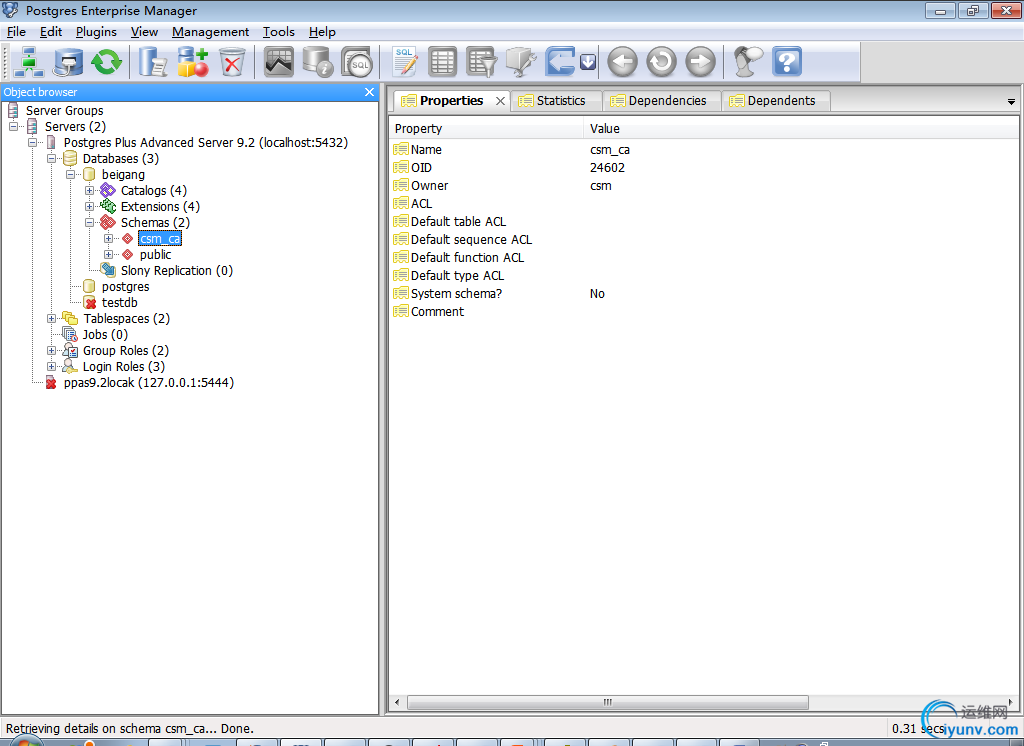Open the Tools menu
The width and height of the screenshot is (1024, 746).
pyautogui.click(x=278, y=32)
